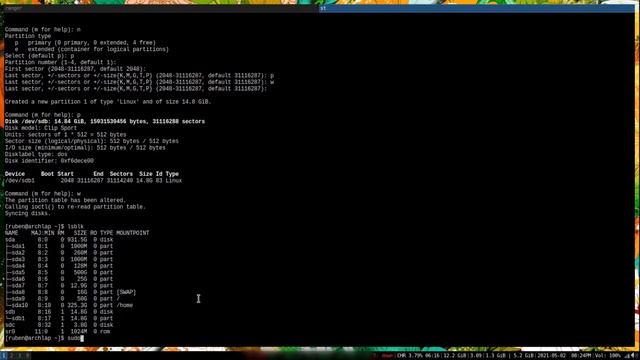Click the 'e extended' partition type line
Image resolution: width=640 pixels, height=360 pixels.
coord(92,49)
